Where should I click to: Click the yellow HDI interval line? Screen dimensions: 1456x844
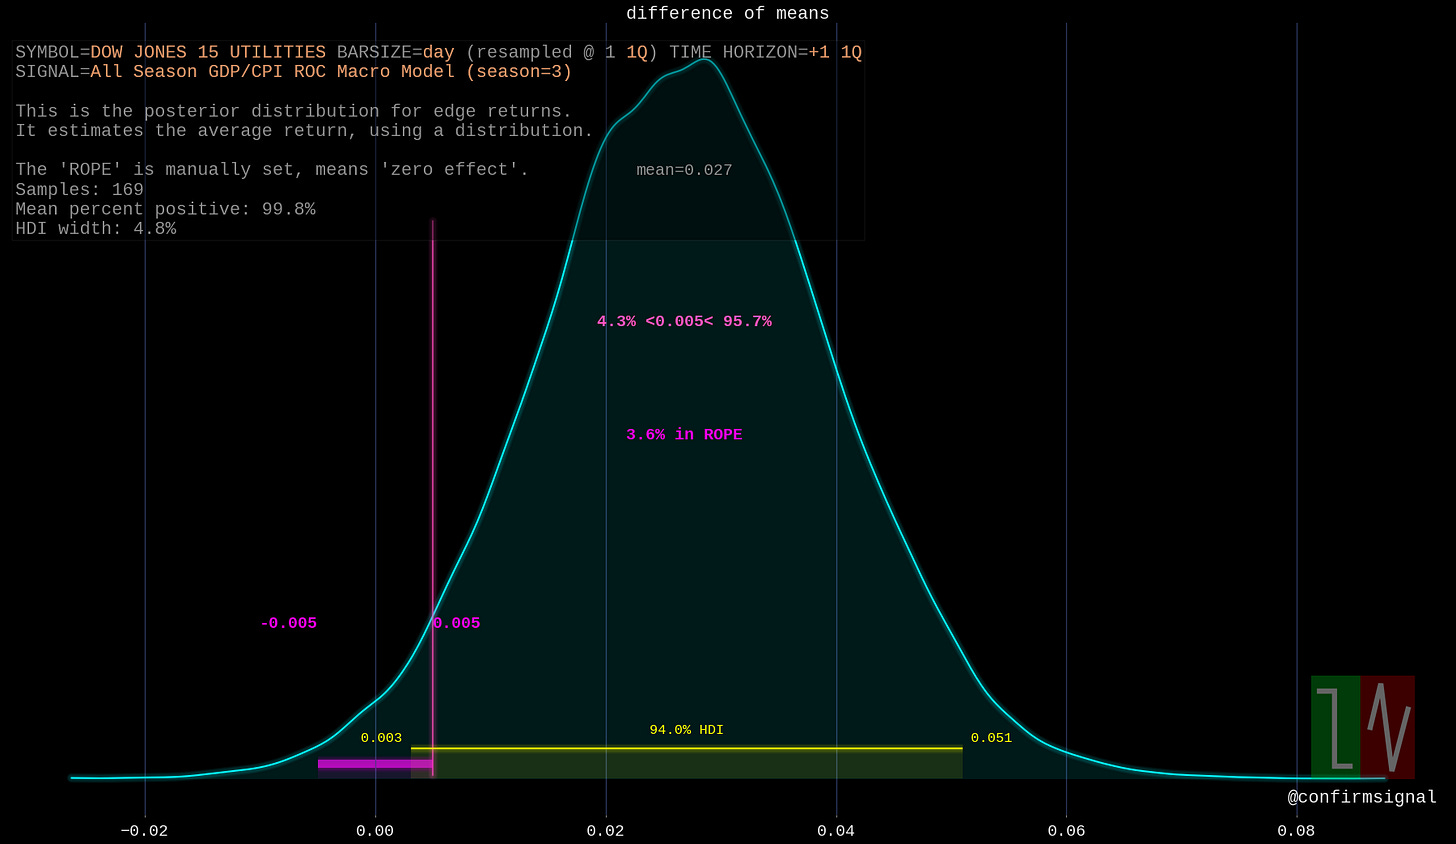tap(687, 748)
